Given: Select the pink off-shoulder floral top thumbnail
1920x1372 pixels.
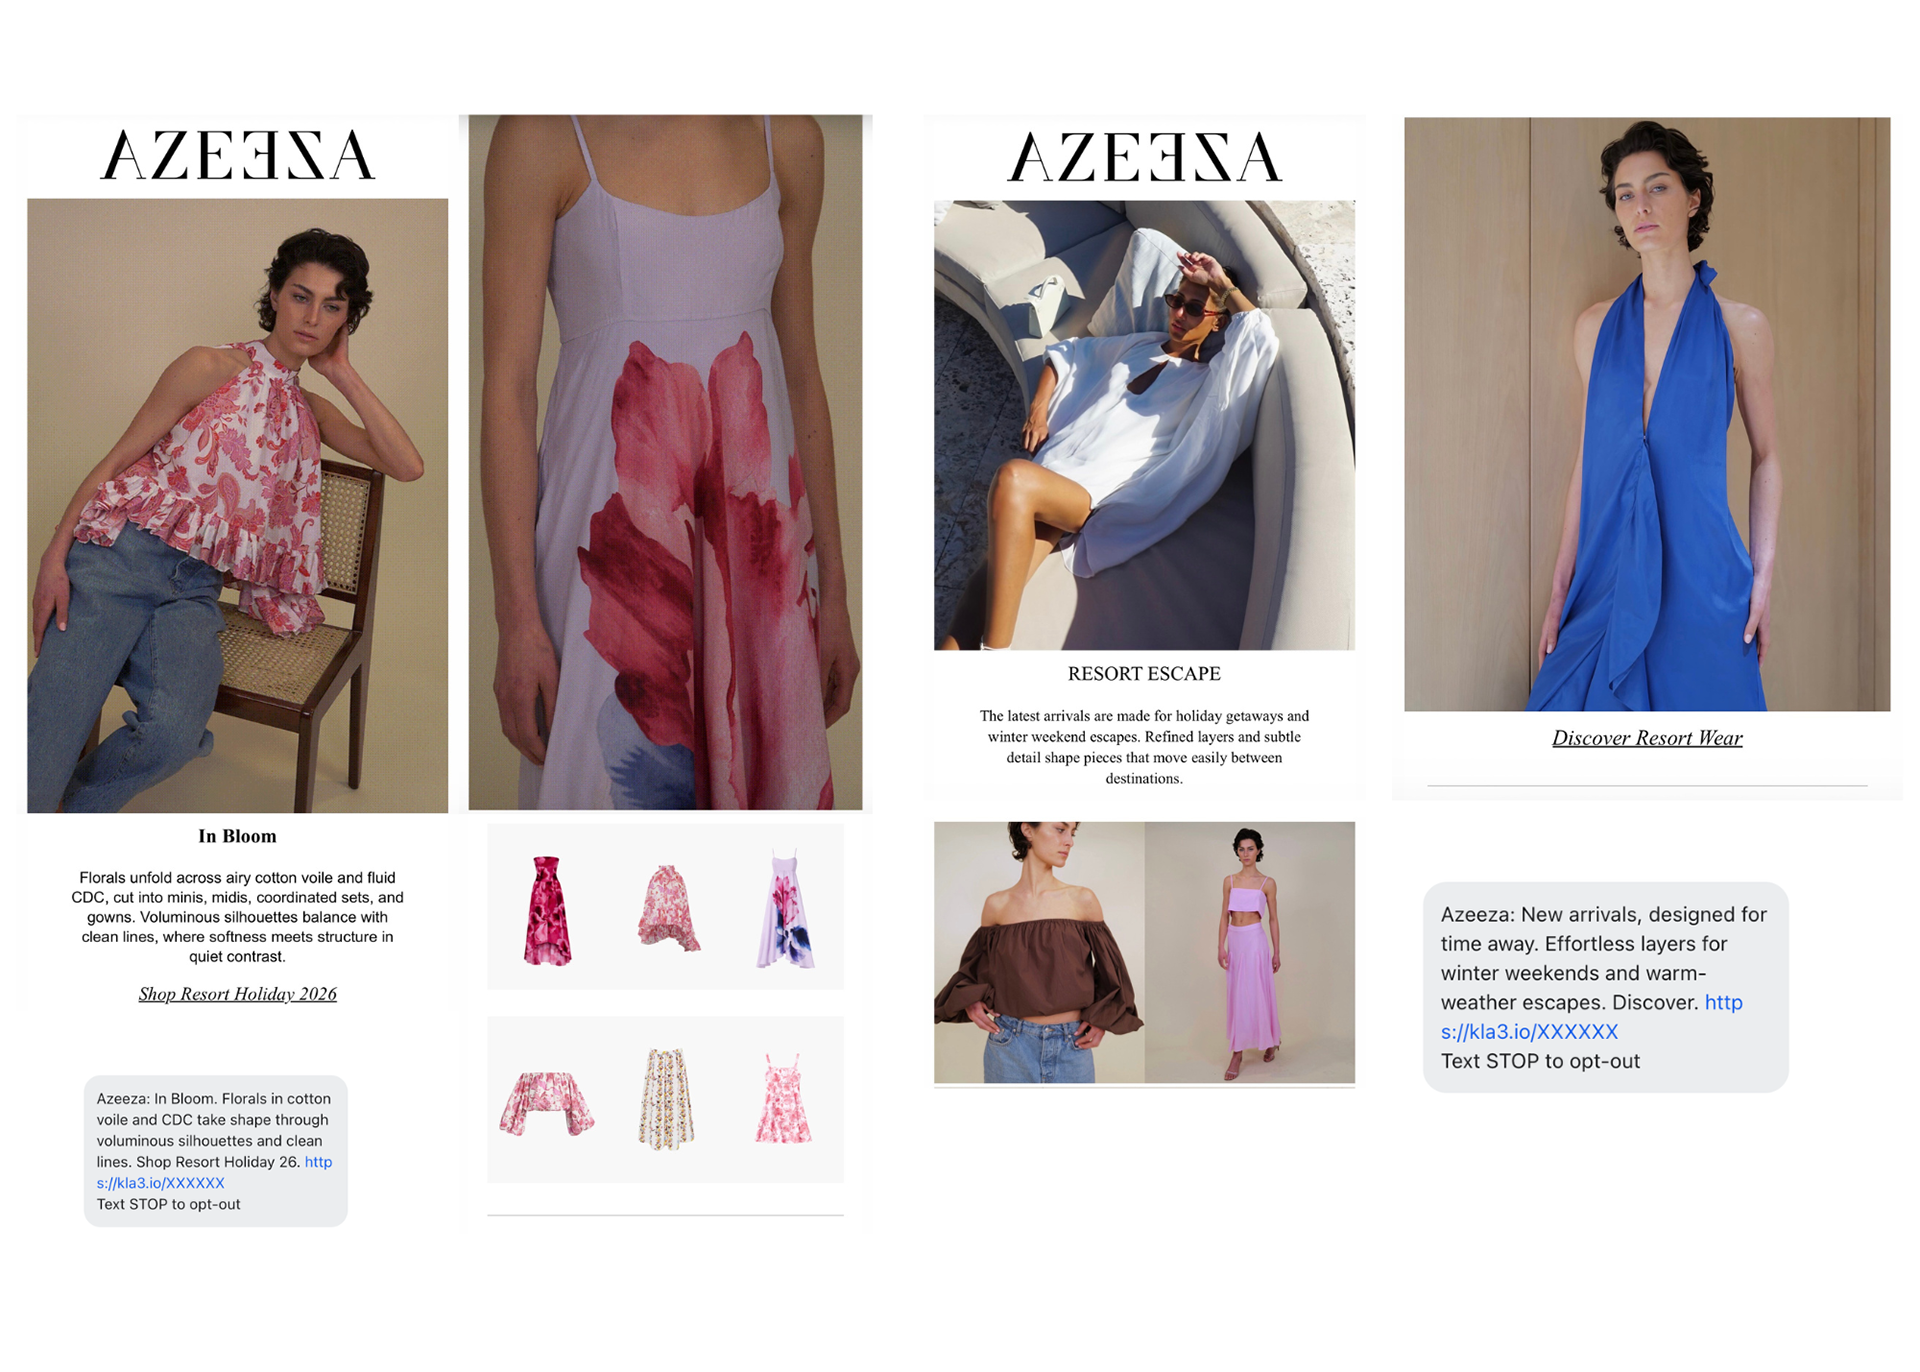Looking at the screenshot, I should point(547,1103).
